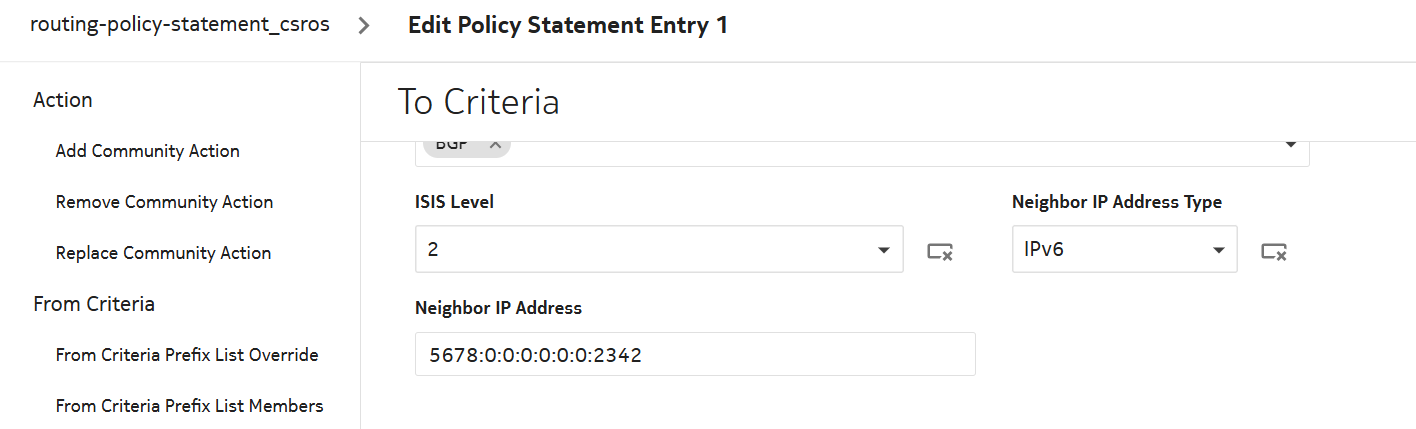Go back to routing-policy-statement_csros breadcrumb
The width and height of the screenshot is (1416, 429).
point(180,25)
